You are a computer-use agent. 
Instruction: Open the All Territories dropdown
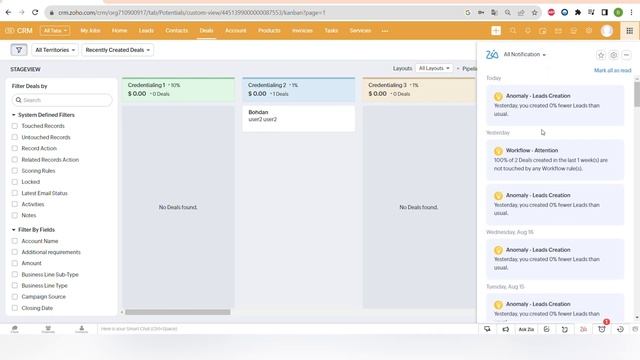tap(55, 50)
